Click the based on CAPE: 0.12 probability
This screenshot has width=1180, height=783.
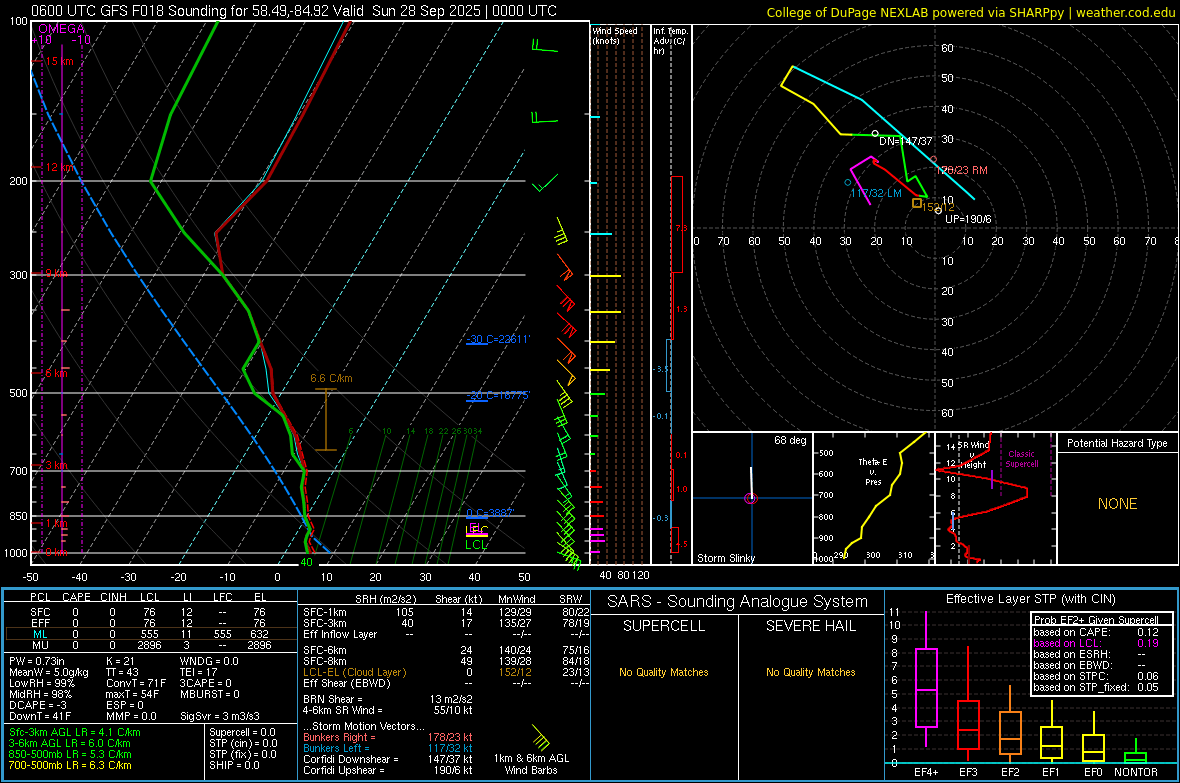1096,632
